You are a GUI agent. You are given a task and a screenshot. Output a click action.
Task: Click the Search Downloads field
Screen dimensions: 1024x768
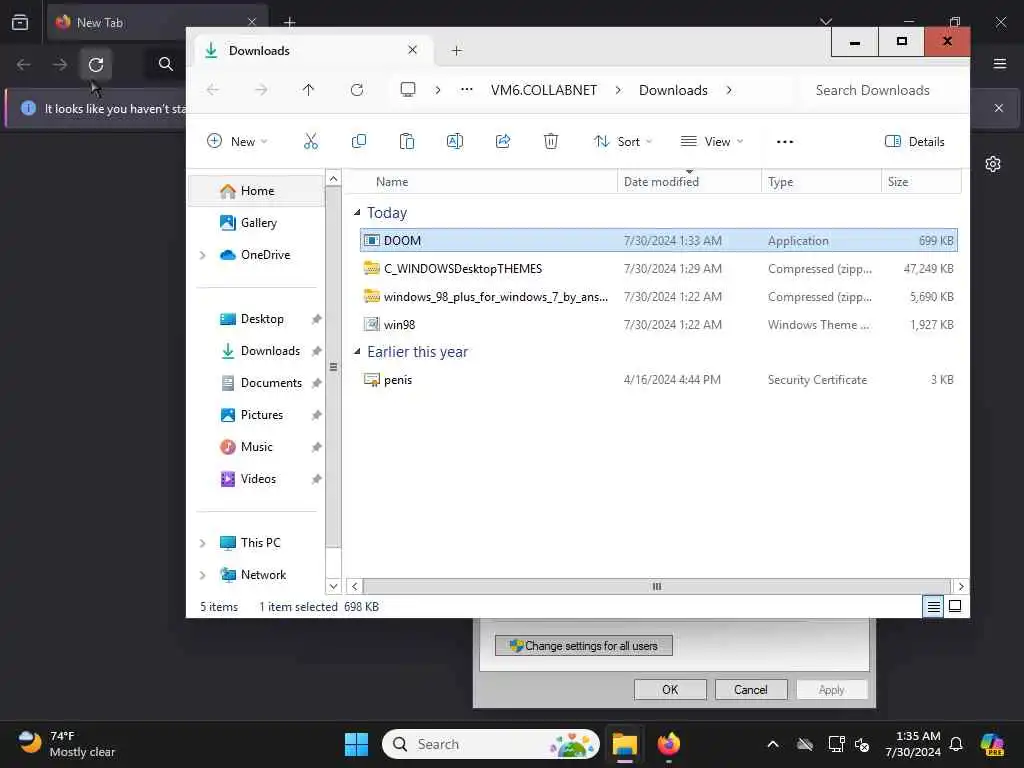882,90
